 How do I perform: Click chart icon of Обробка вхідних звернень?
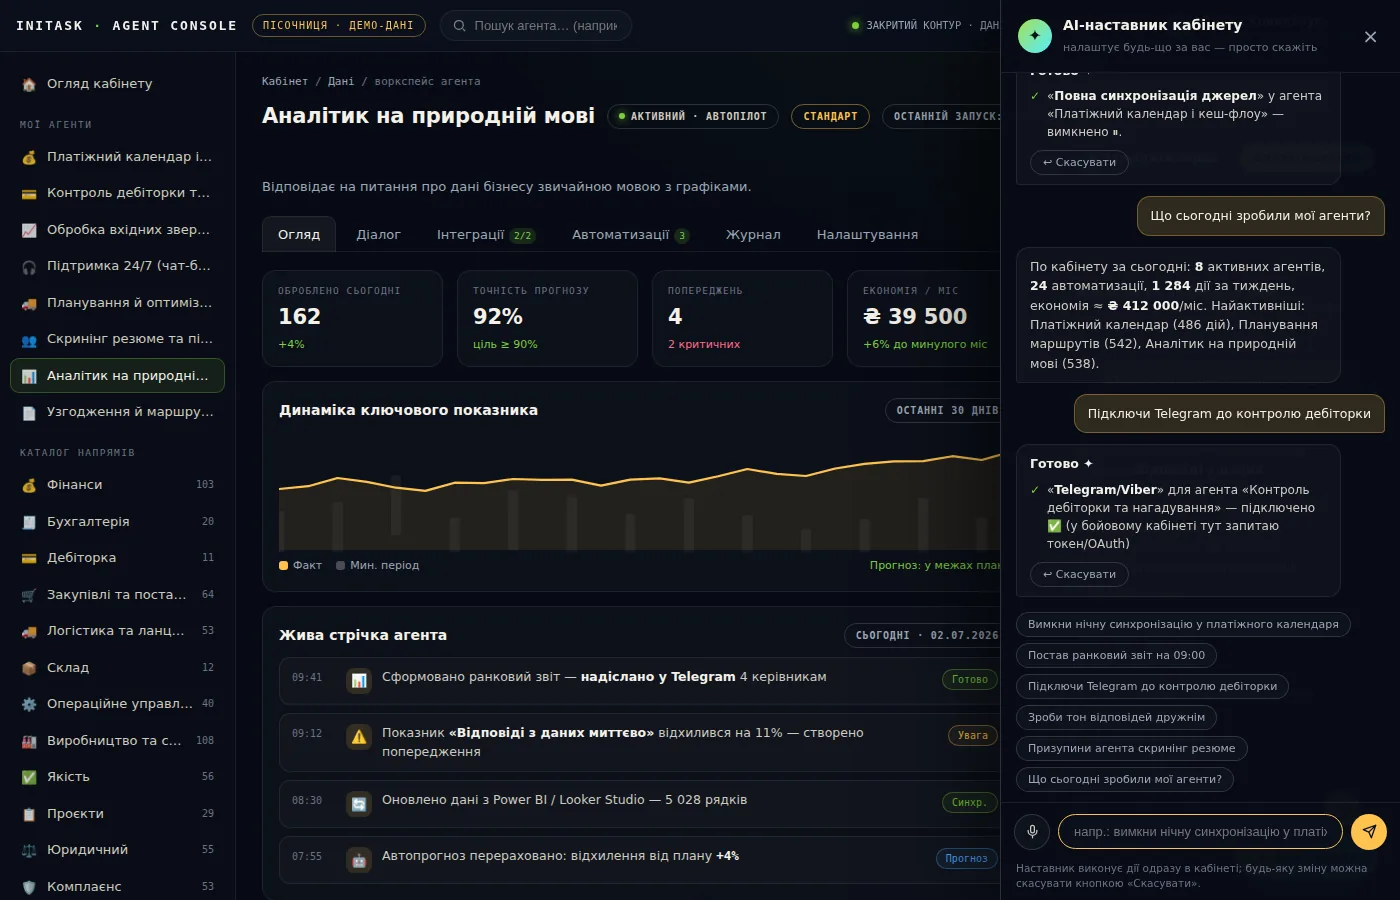tap(29, 230)
